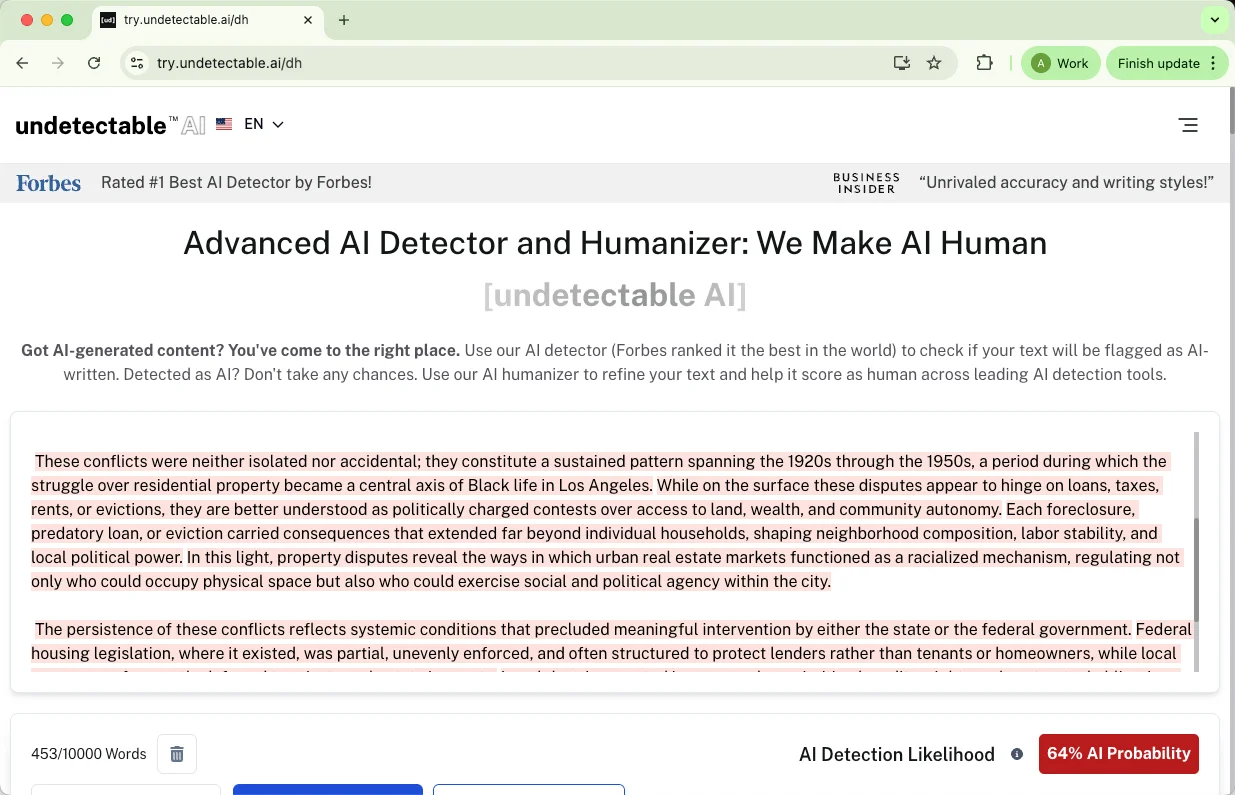This screenshot has height=795, width=1235.
Task: Open the tab search chevron
Action: (x=1214, y=19)
